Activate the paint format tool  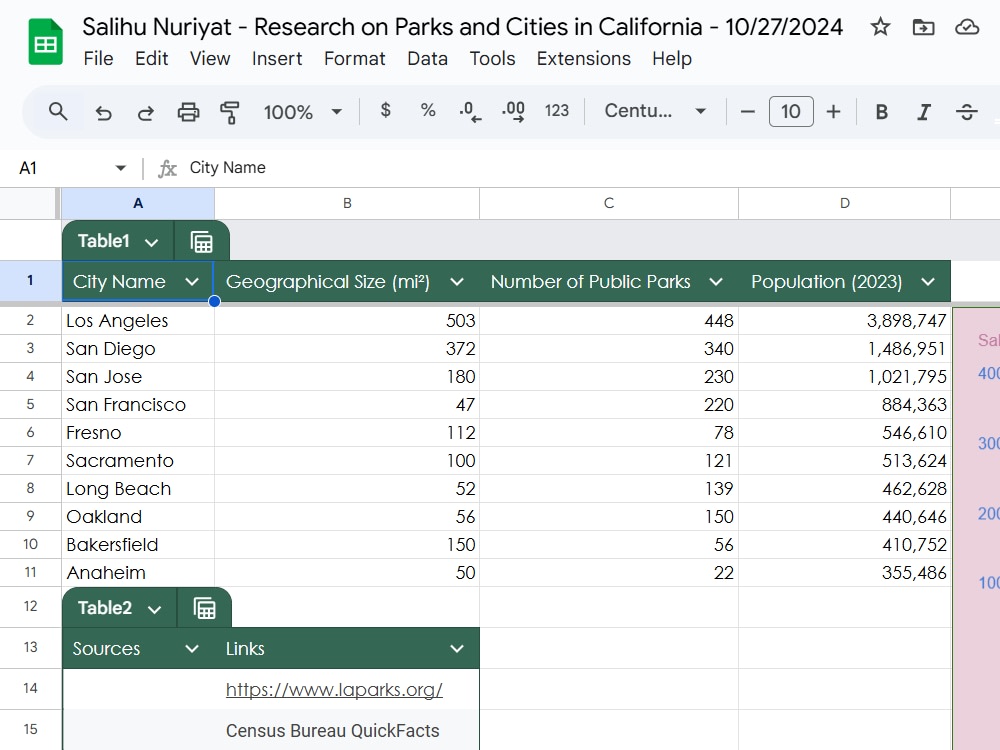pos(230,112)
